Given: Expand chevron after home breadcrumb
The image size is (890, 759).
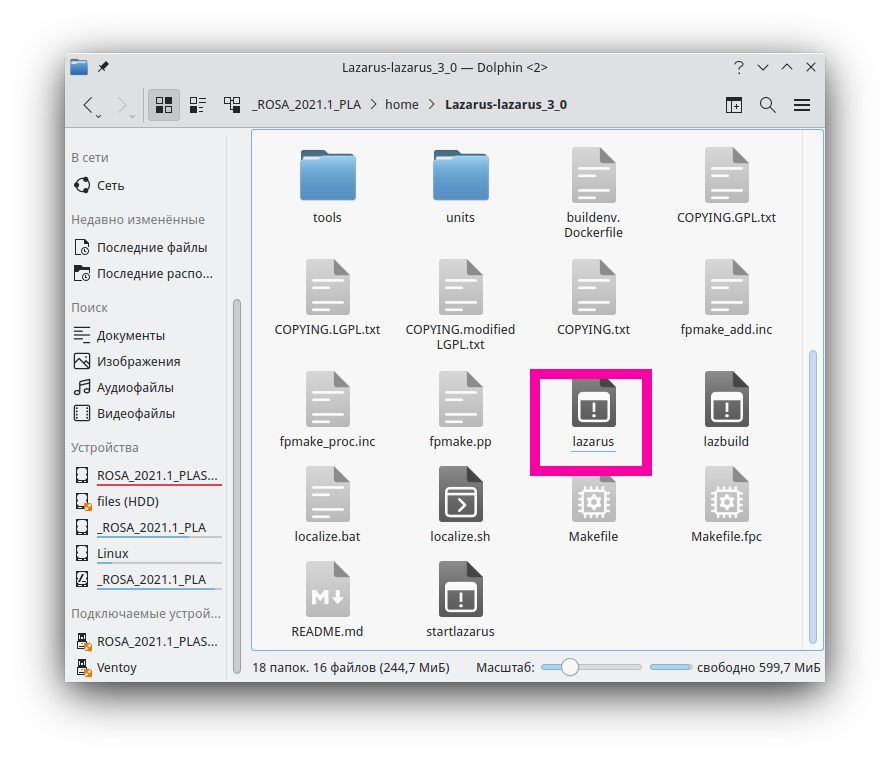Looking at the screenshot, I should click(431, 104).
